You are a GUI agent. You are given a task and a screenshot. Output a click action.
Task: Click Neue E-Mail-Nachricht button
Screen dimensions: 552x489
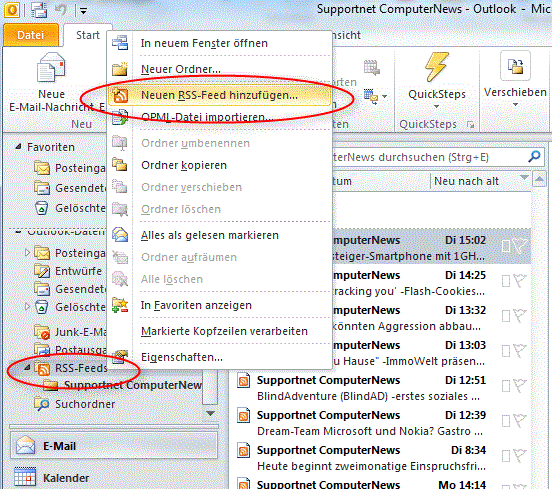(x=51, y=82)
